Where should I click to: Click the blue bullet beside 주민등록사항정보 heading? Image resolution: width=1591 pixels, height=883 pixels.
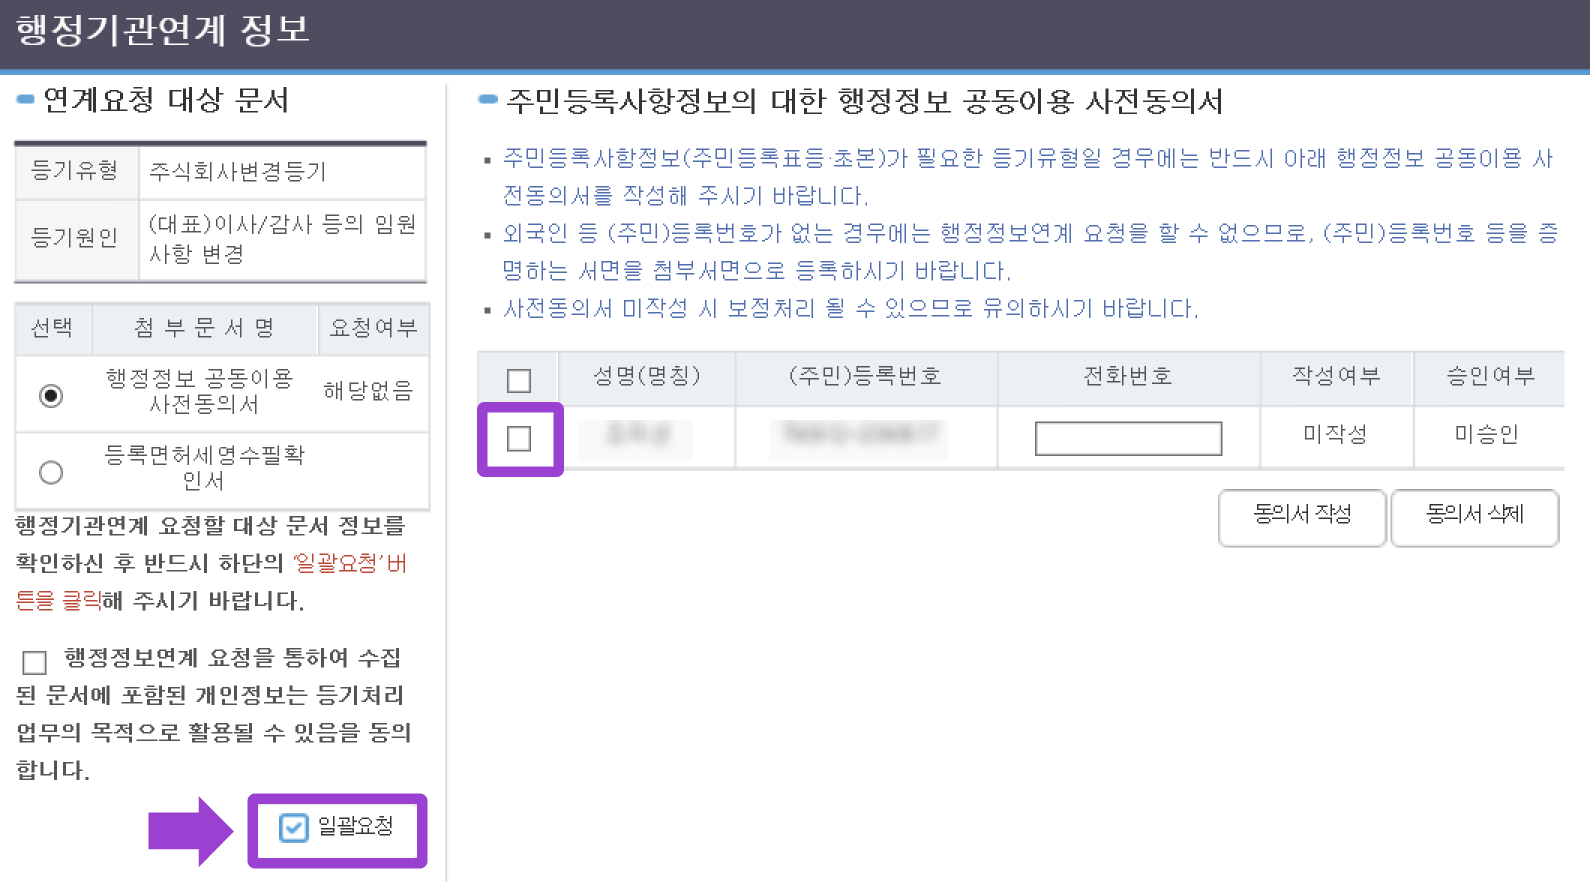tap(488, 100)
